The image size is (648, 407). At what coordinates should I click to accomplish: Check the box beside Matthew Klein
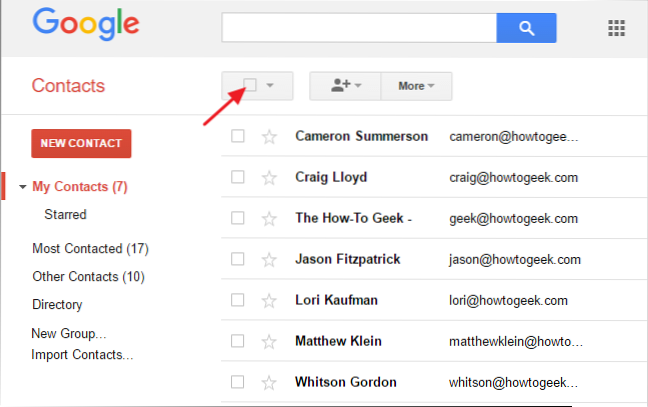pos(238,341)
